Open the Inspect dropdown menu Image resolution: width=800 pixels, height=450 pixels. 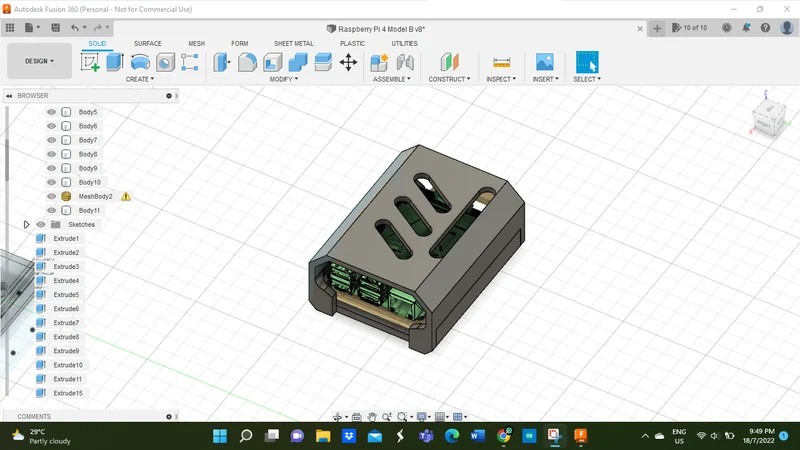[x=501, y=79]
